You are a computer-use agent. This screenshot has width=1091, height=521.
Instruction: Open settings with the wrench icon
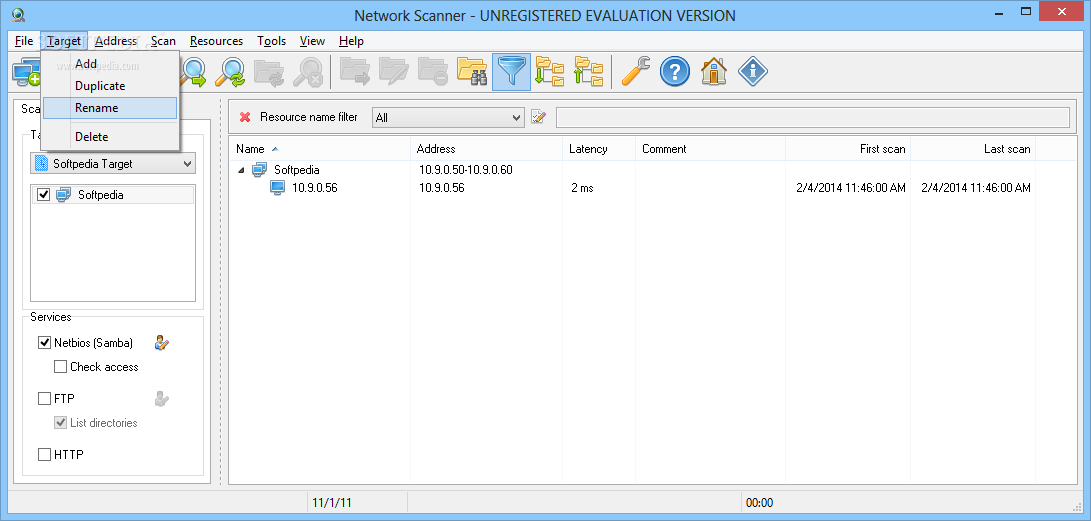(635, 71)
